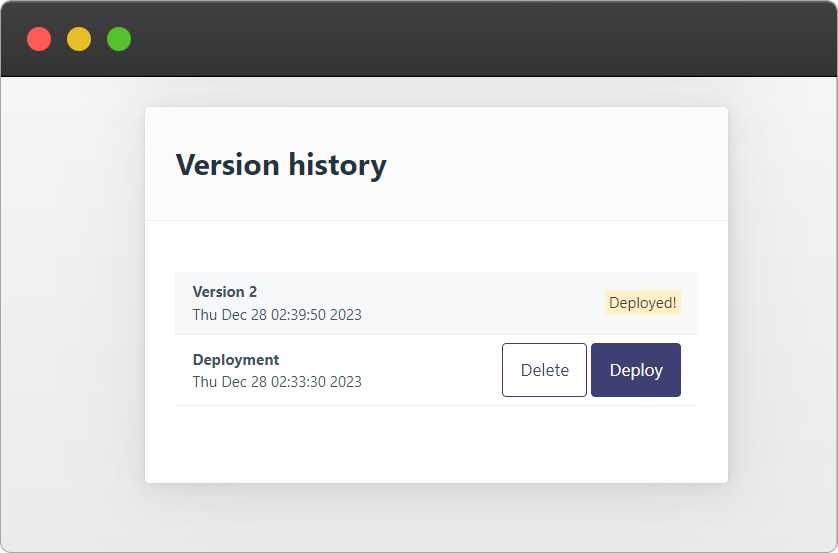The width and height of the screenshot is (838, 553).
Task: Delete the Deployment version entry
Action: coord(544,370)
